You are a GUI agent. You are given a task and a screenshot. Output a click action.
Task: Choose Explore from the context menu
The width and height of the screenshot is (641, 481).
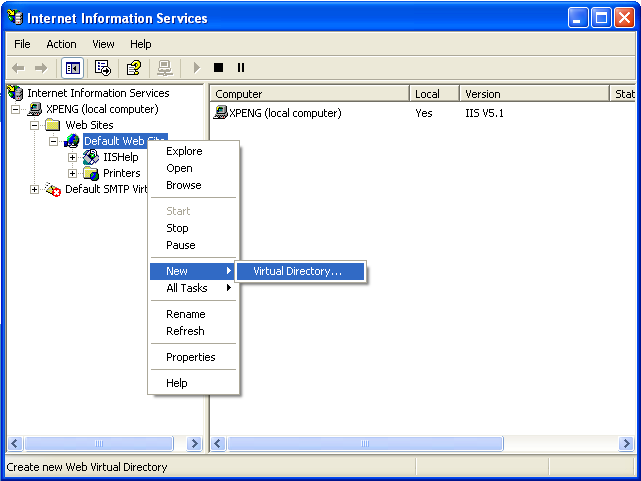[x=193, y=151]
